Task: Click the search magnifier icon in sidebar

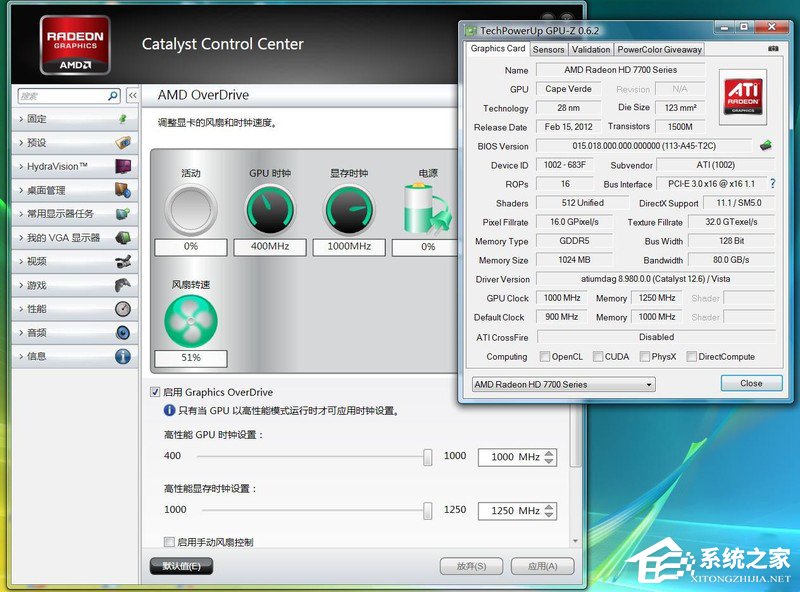Action: pos(112,96)
